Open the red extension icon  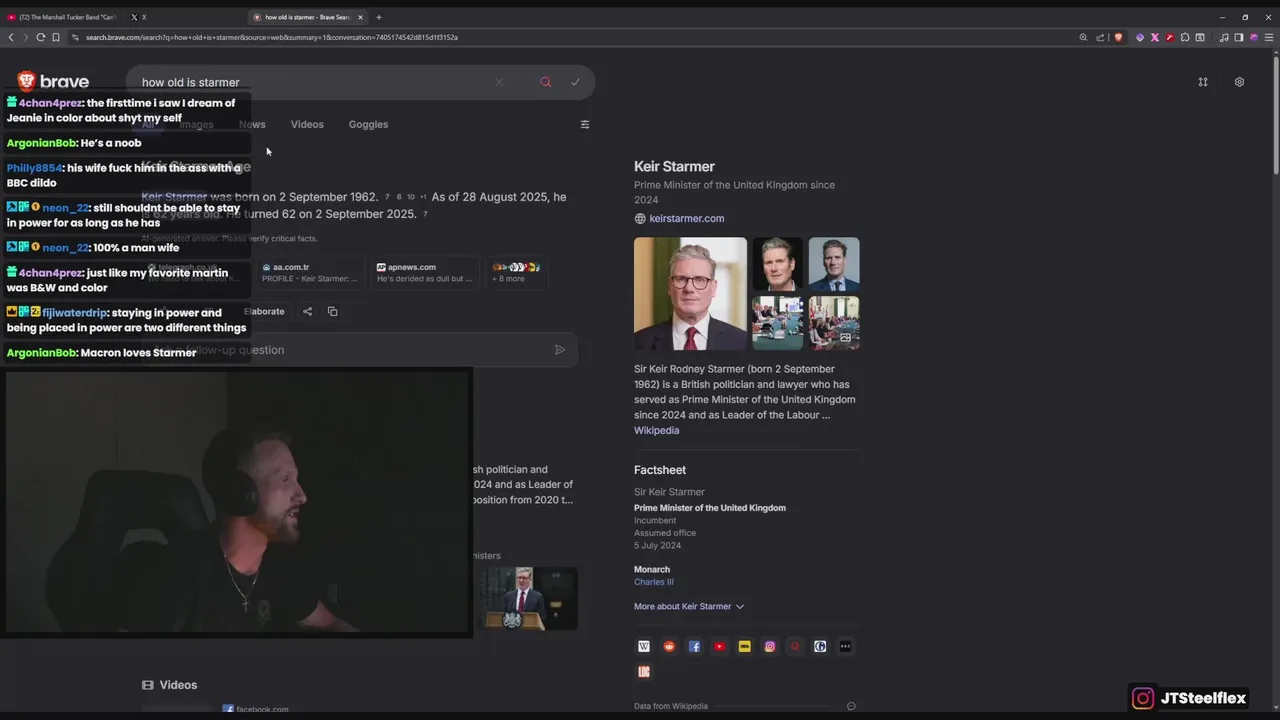click(x=1170, y=37)
